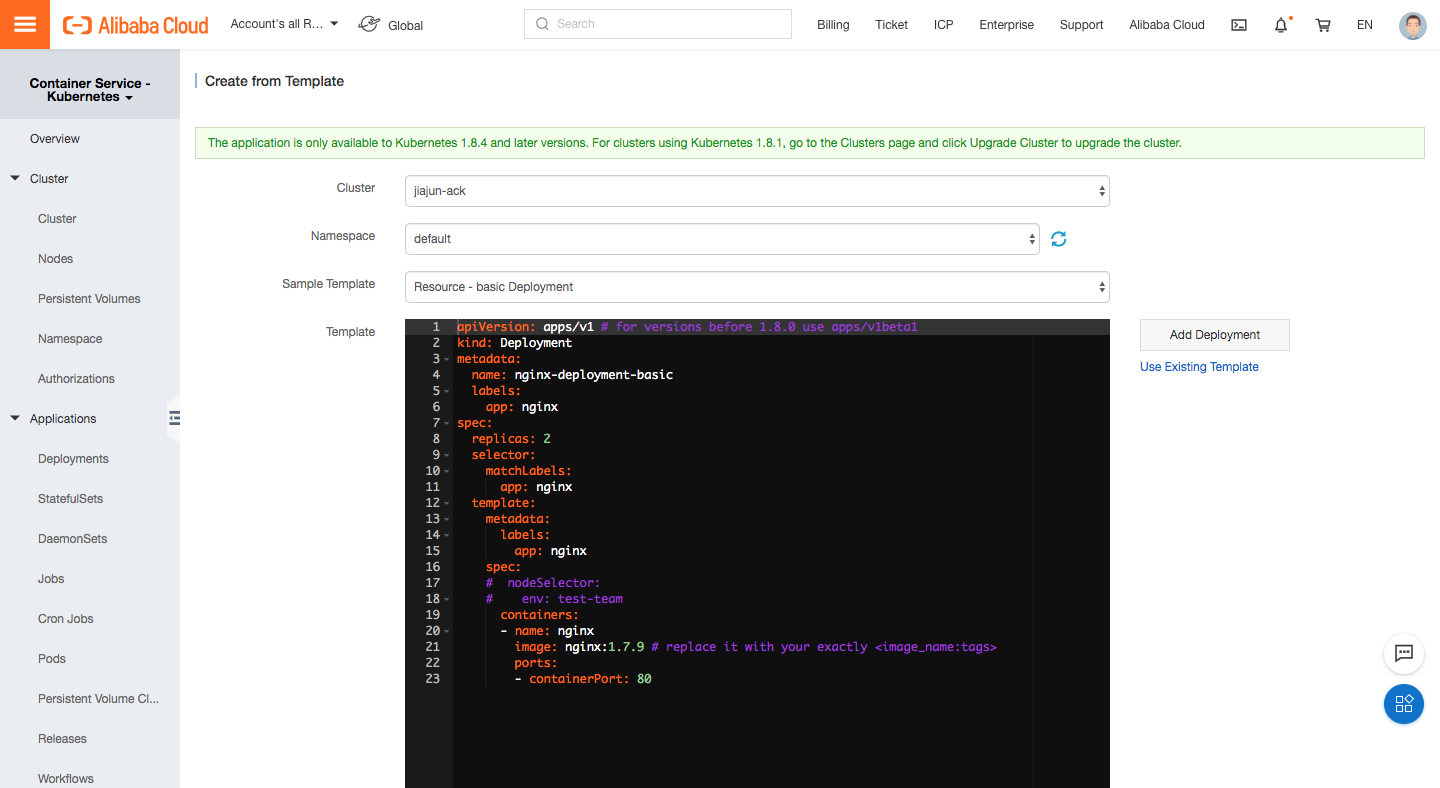Fold the containers item at line 20
This screenshot has width=1440, height=788.
click(447, 631)
